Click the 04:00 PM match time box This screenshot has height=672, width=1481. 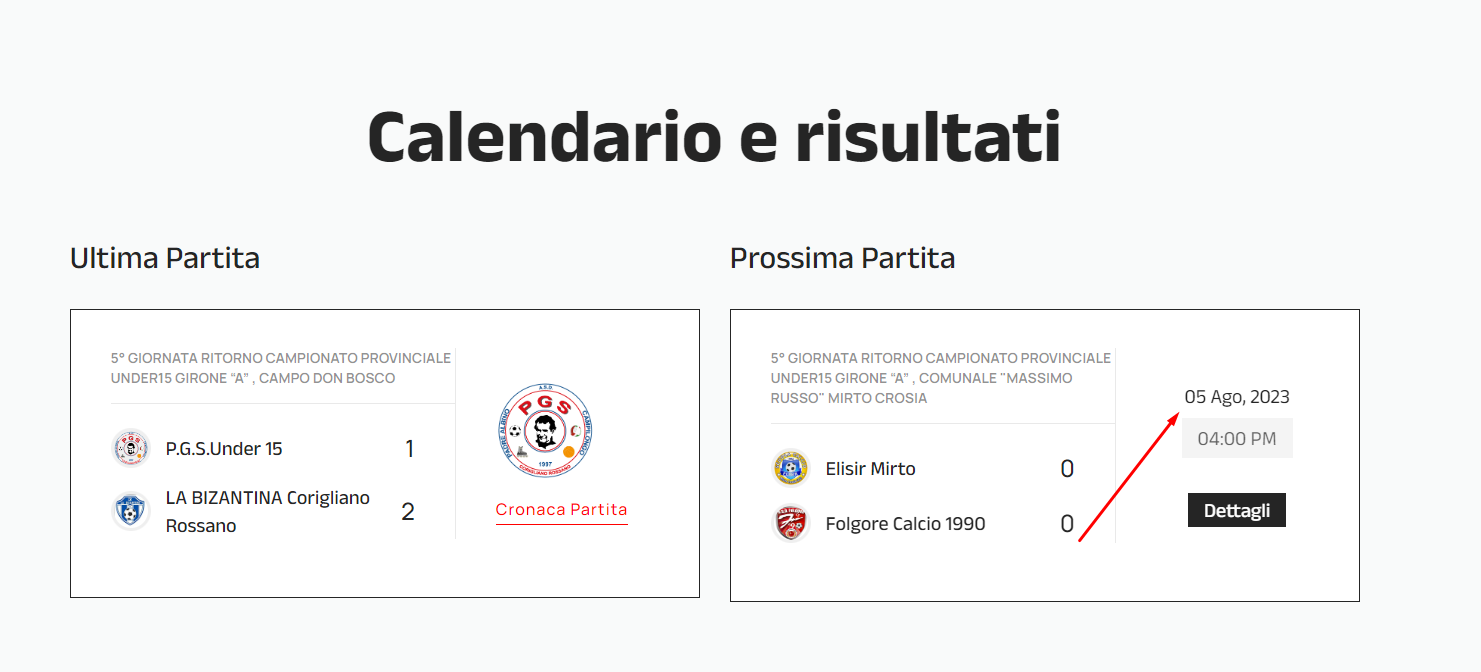(x=1237, y=438)
